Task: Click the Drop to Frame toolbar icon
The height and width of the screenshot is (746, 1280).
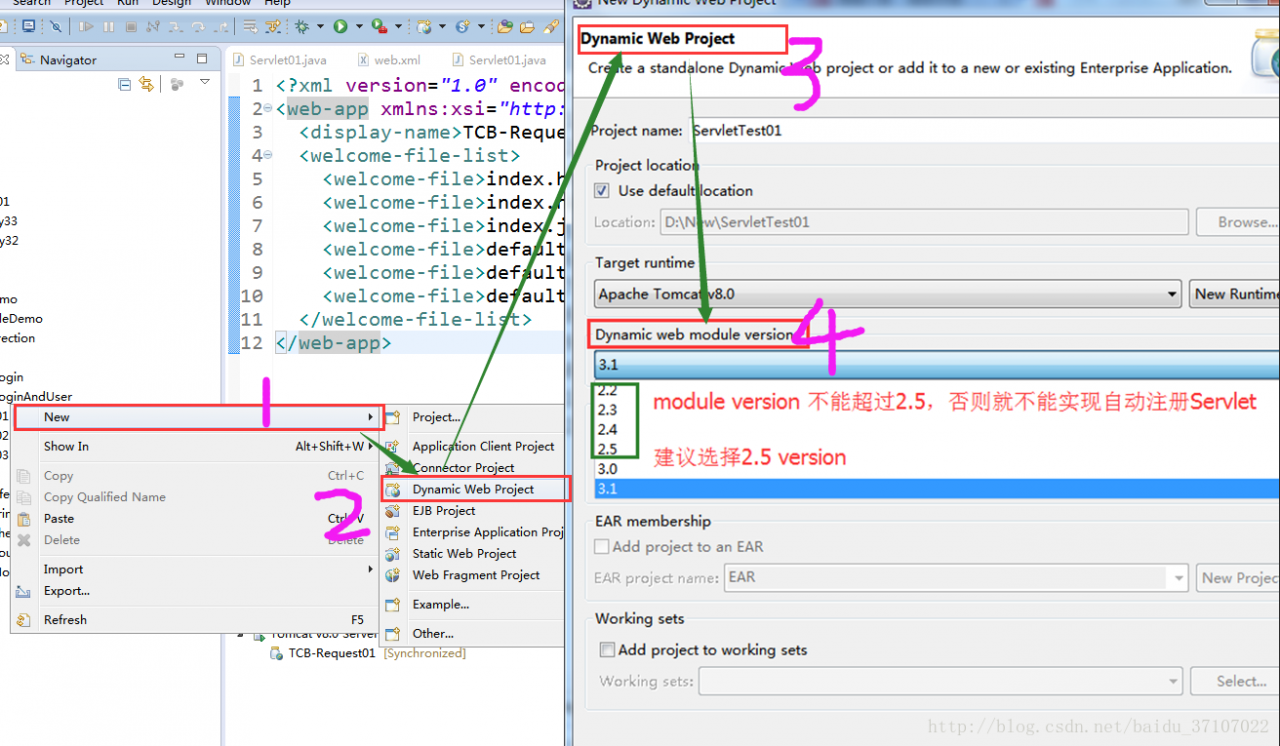Action: [x=249, y=27]
